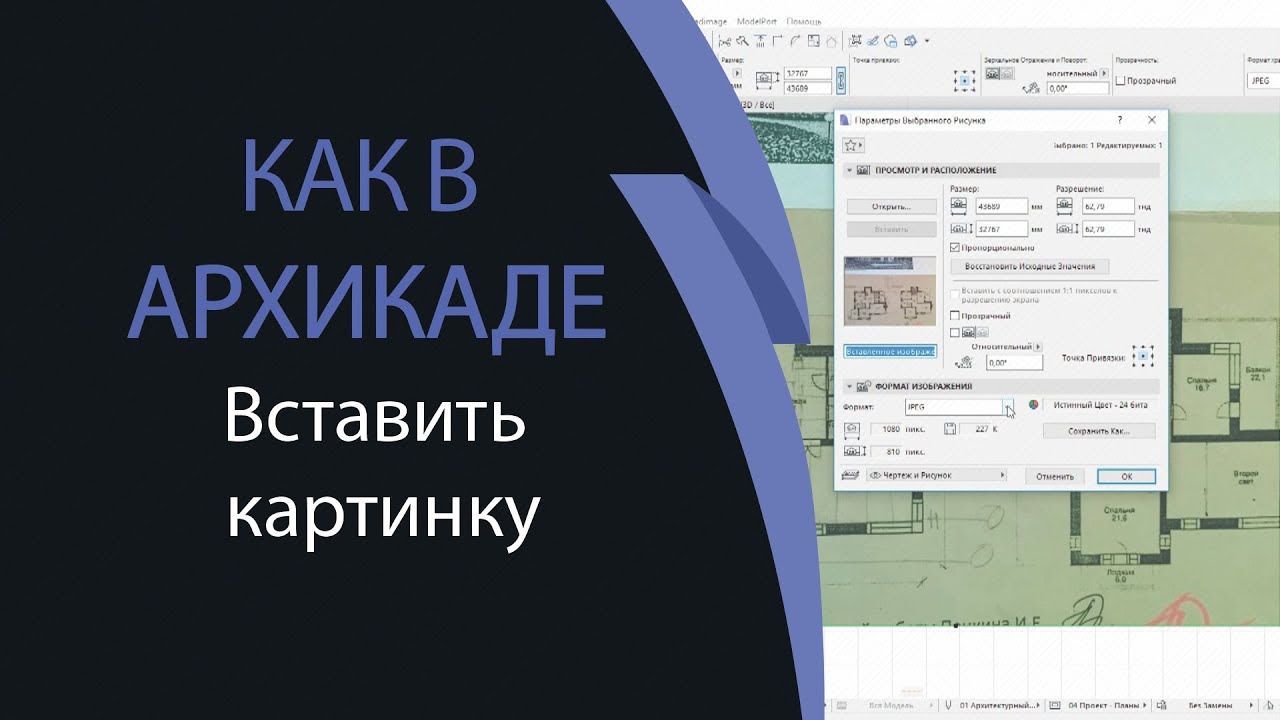This screenshot has height=720, width=1280.
Task: Toggle the mirror checkbox below Прозрачный in dialog
Action: (x=955, y=332)
